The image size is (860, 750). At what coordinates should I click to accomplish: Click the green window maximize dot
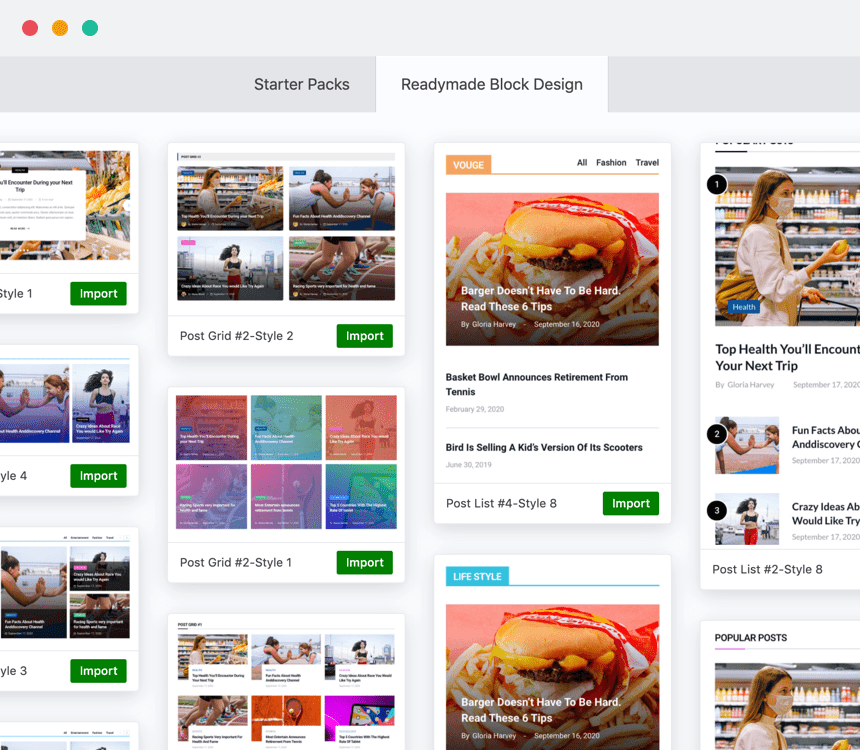pos(90,28)
